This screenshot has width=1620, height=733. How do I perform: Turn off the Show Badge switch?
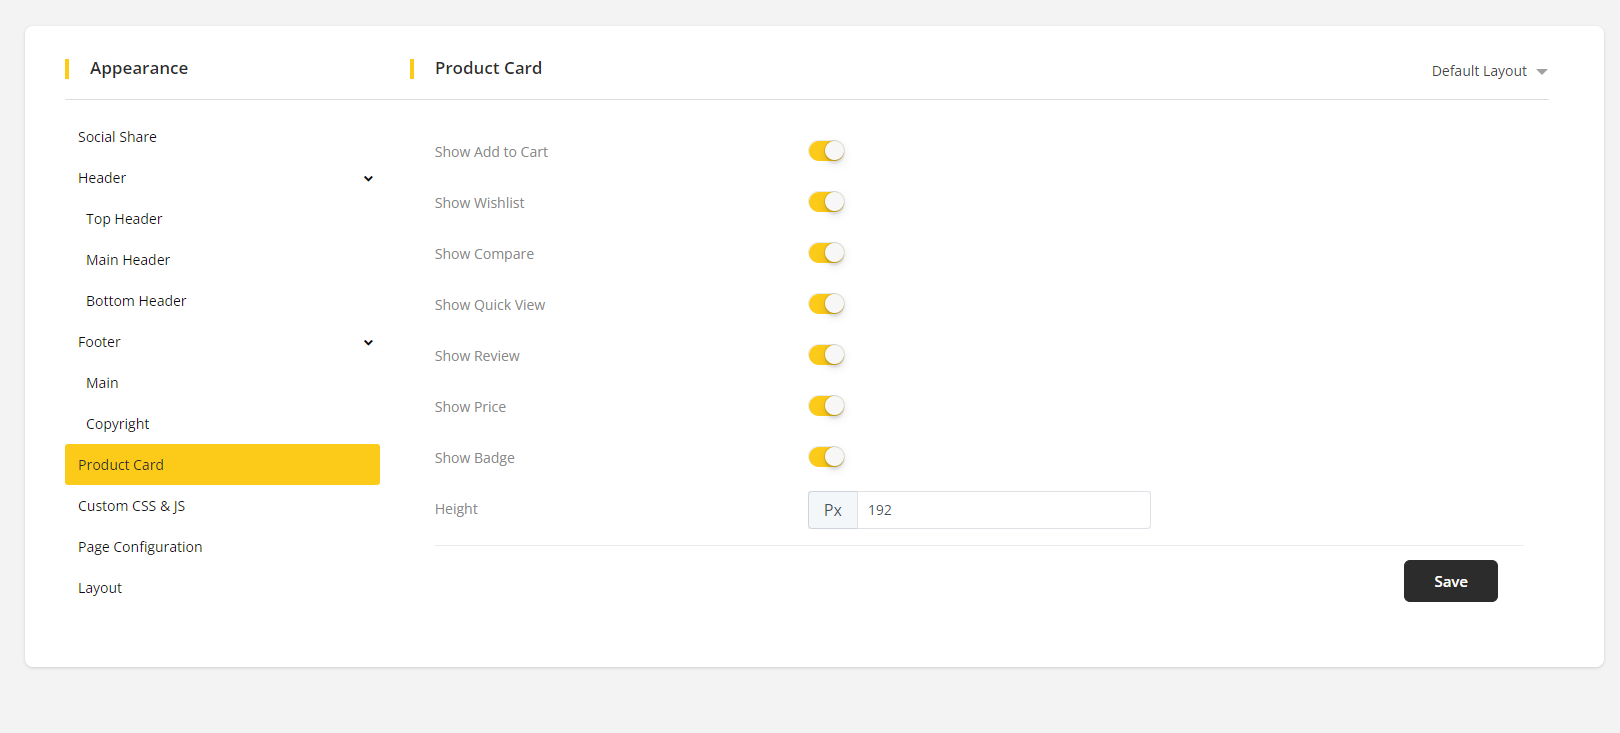pyautogui.click(x=826, y=457)
